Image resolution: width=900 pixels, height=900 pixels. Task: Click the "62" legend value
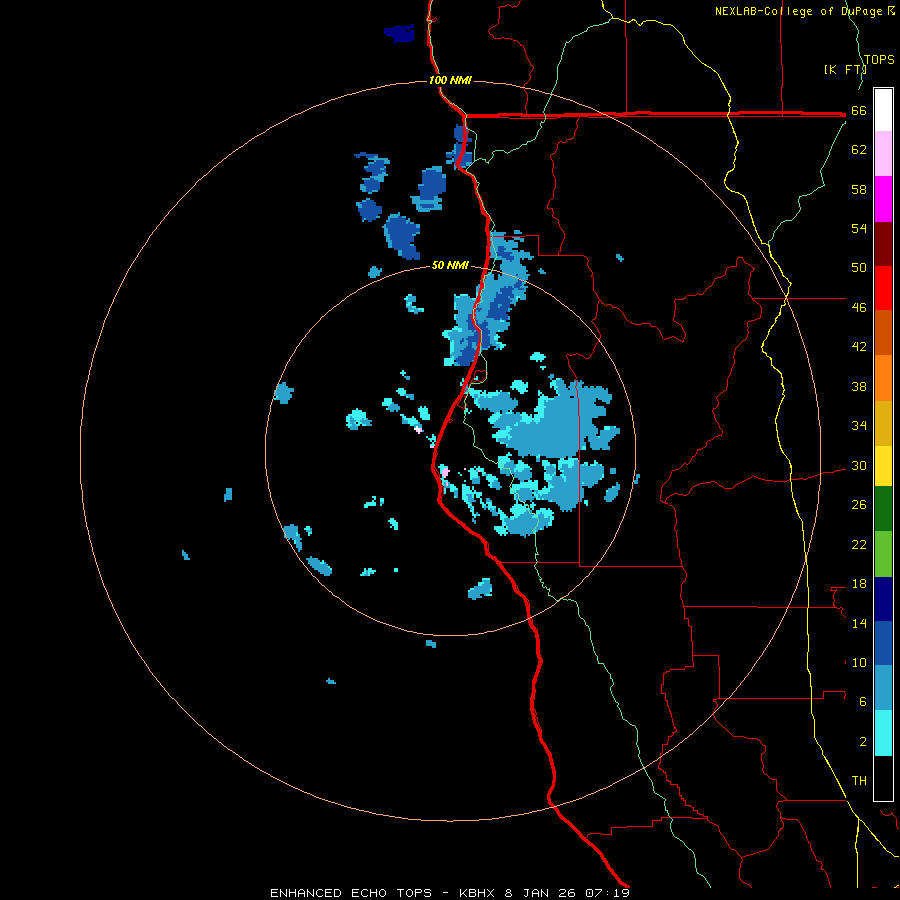(859, 150)
